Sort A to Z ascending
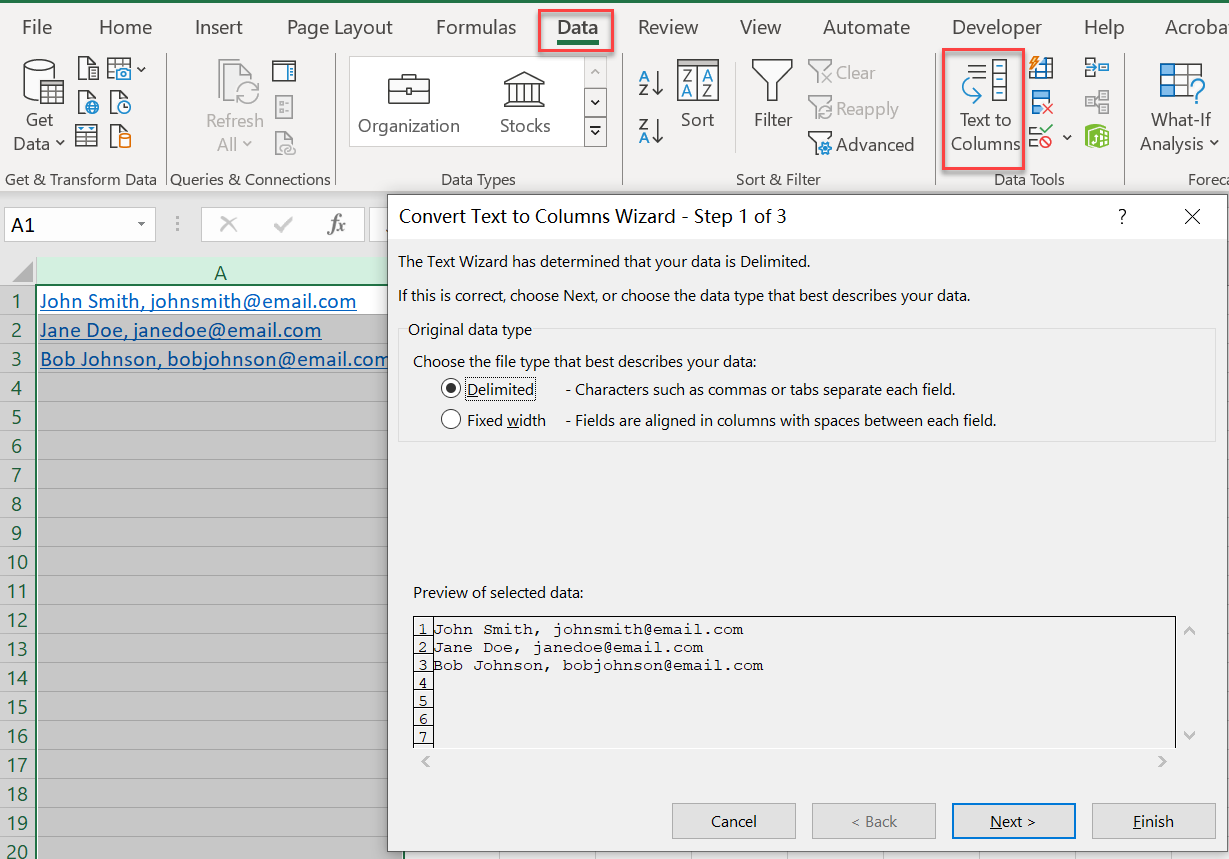Screen dimensions: 1229x859 pyautogui.click(x=651, y=83)
